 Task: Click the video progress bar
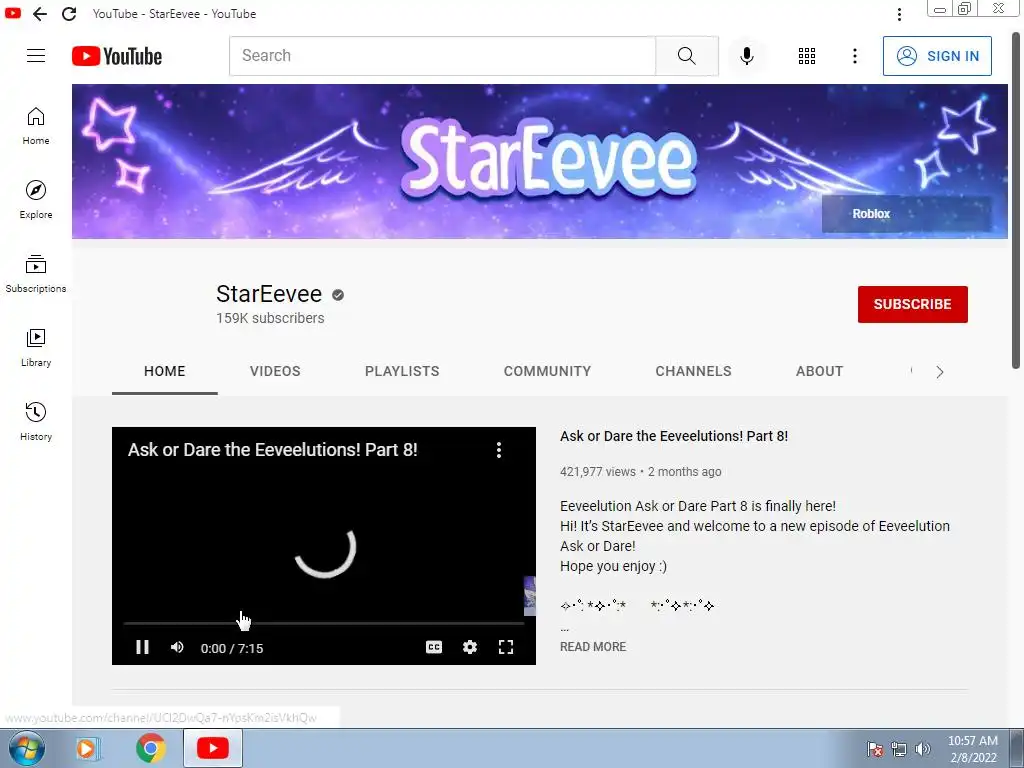click(324, 624)
